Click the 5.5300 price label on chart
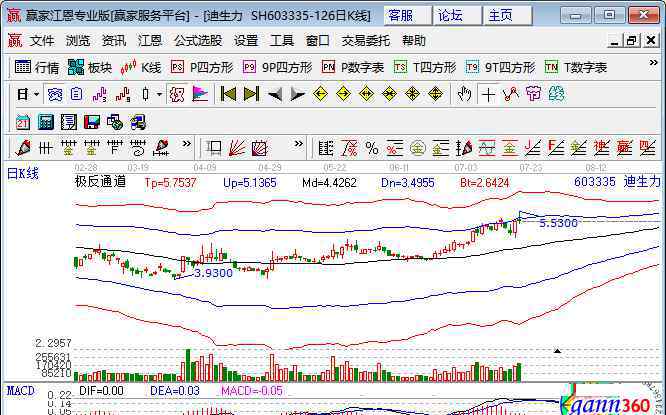The height and width of the screenshot is (415, 666). coord(558,223)
